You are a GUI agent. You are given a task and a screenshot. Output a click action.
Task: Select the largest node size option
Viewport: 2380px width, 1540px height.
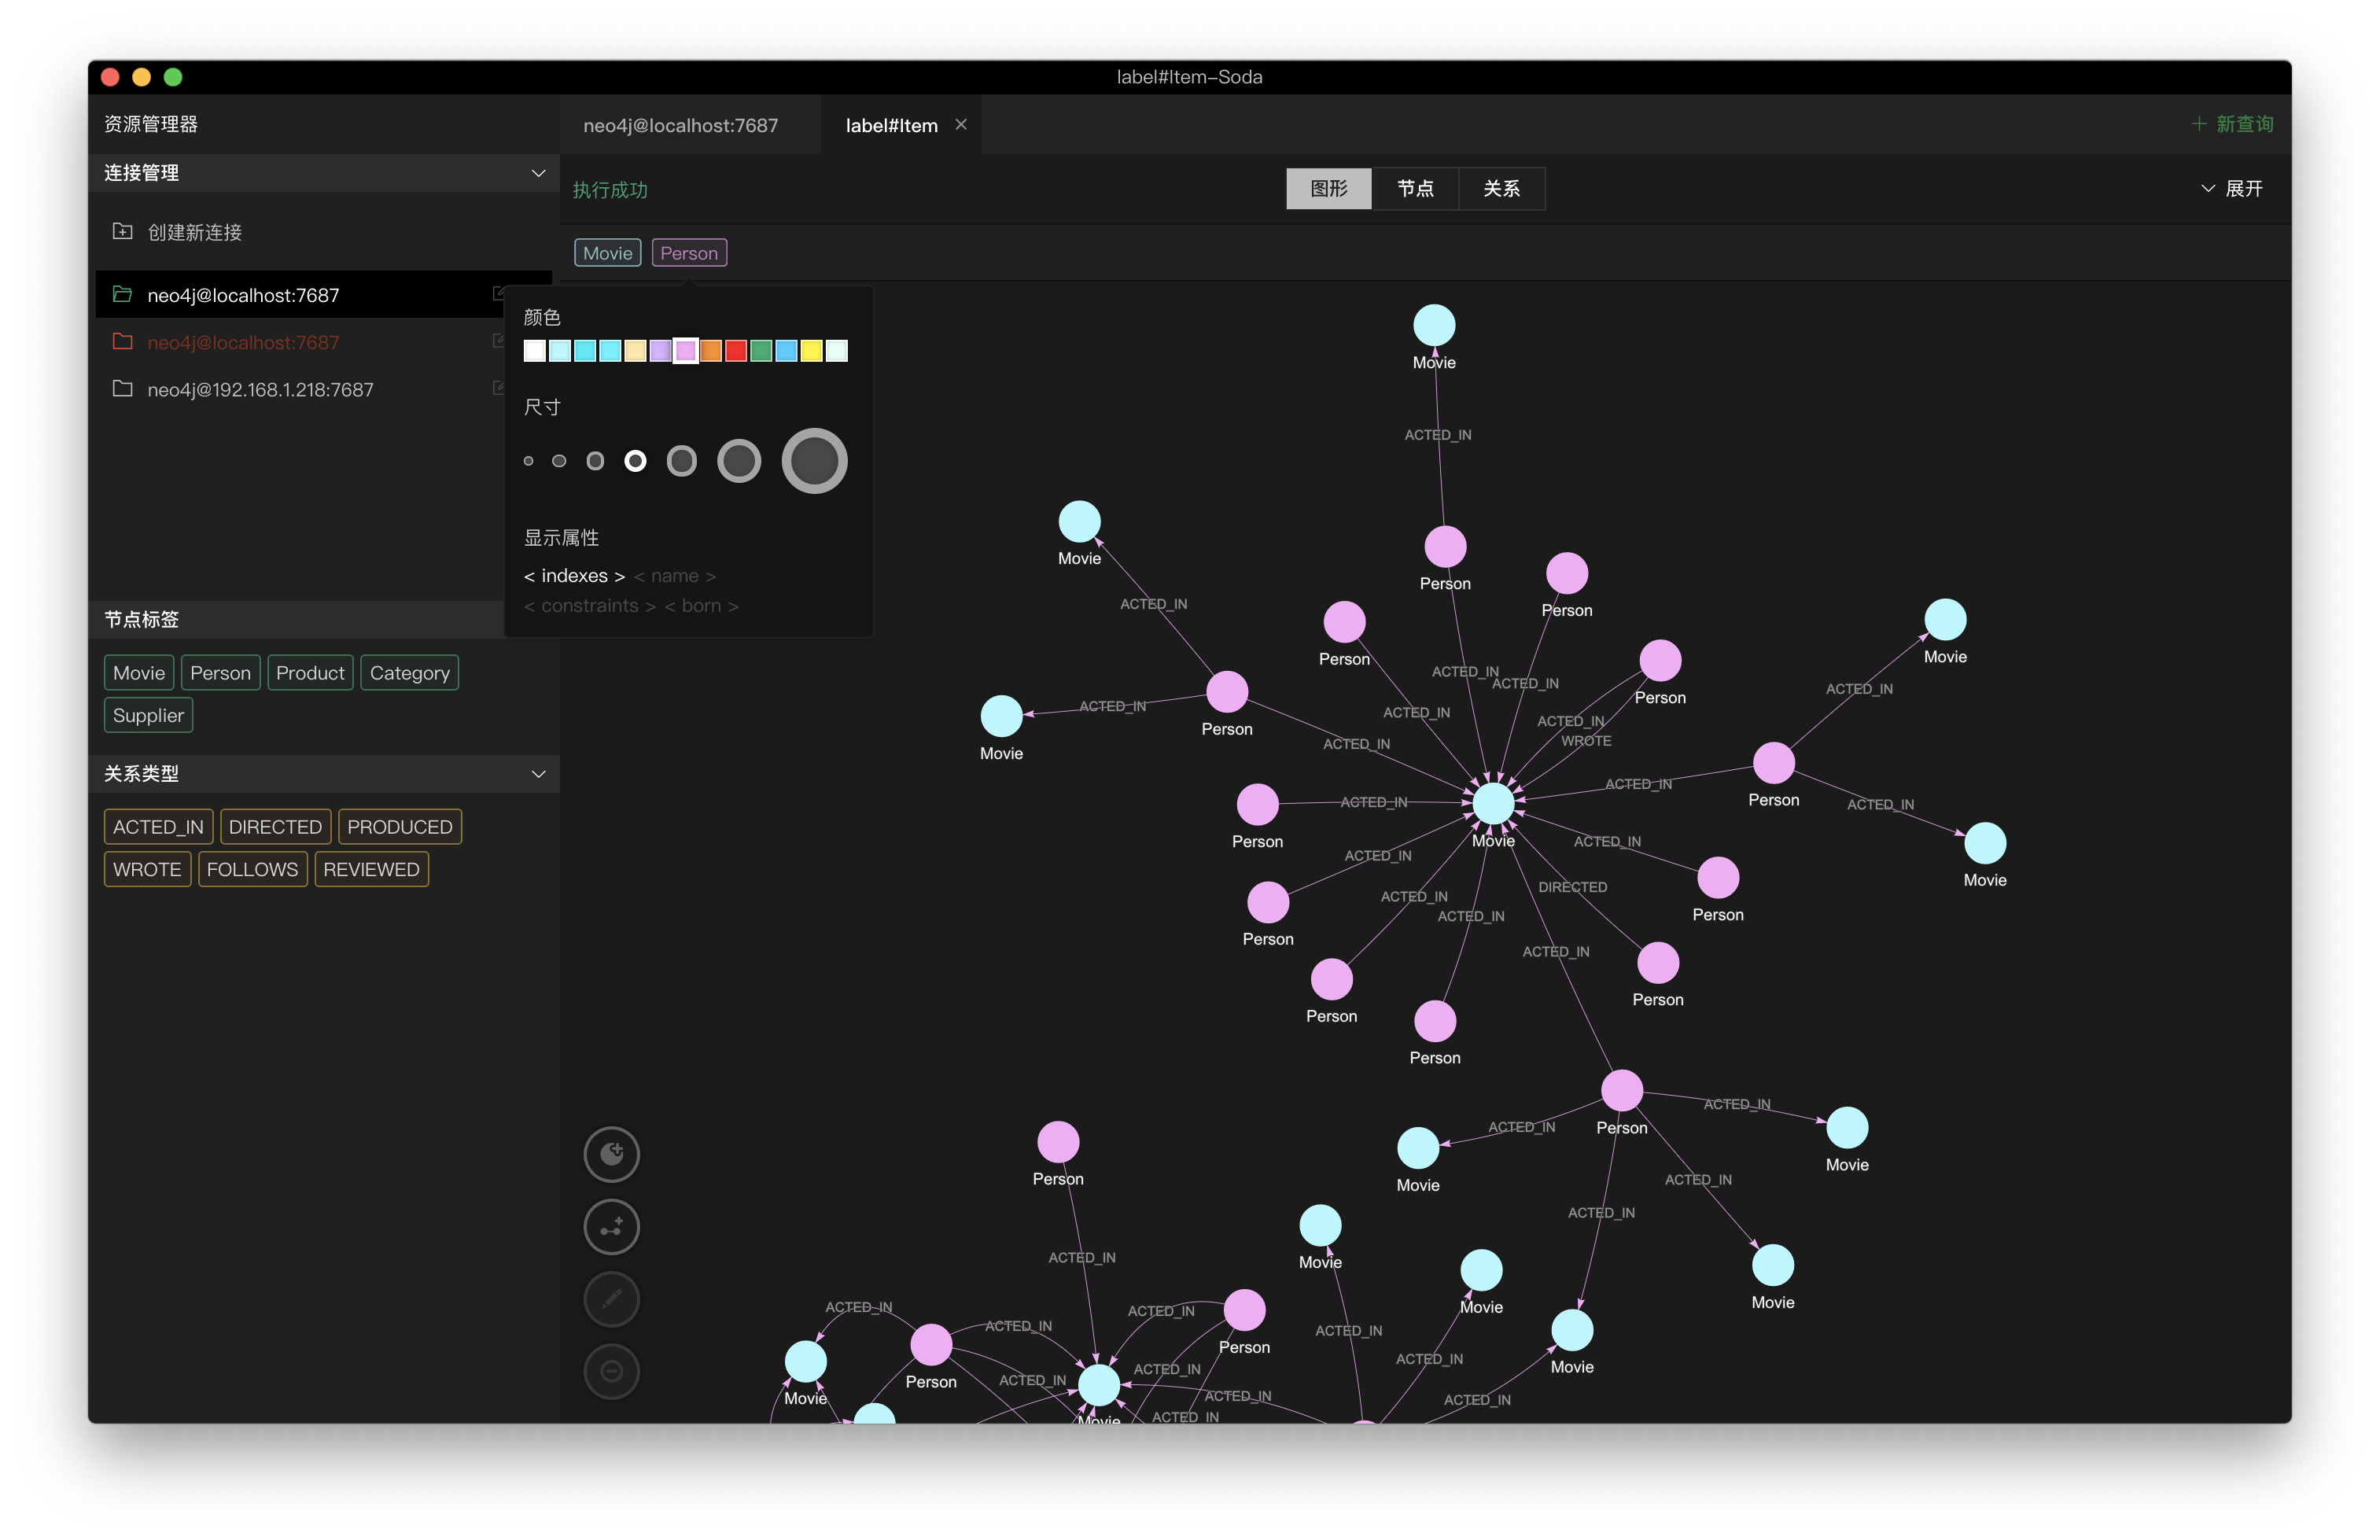coord(814,461)
